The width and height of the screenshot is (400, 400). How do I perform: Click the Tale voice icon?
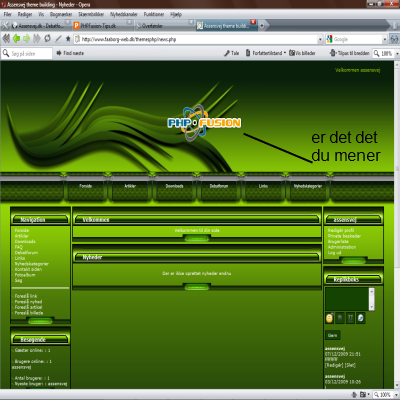coord(231,53)
